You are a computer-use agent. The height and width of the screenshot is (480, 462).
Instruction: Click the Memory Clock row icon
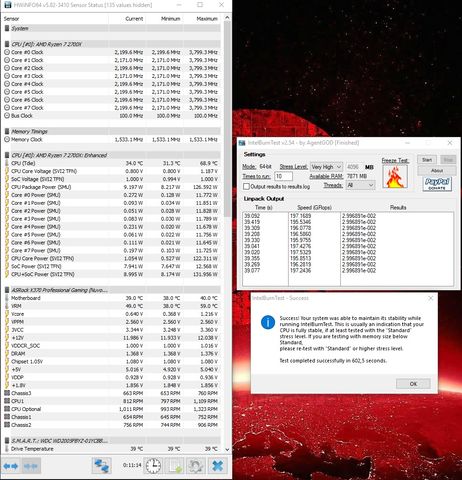pyautogui.click(x=7, y=139)
